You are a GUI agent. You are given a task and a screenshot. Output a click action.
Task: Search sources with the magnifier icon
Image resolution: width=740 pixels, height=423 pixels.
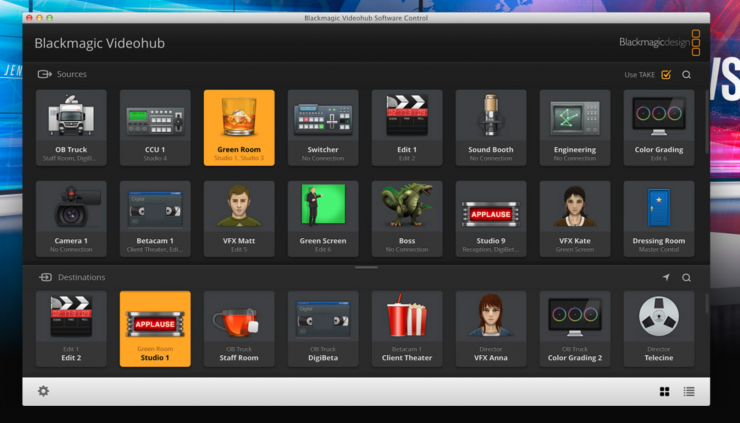point(687,75)
